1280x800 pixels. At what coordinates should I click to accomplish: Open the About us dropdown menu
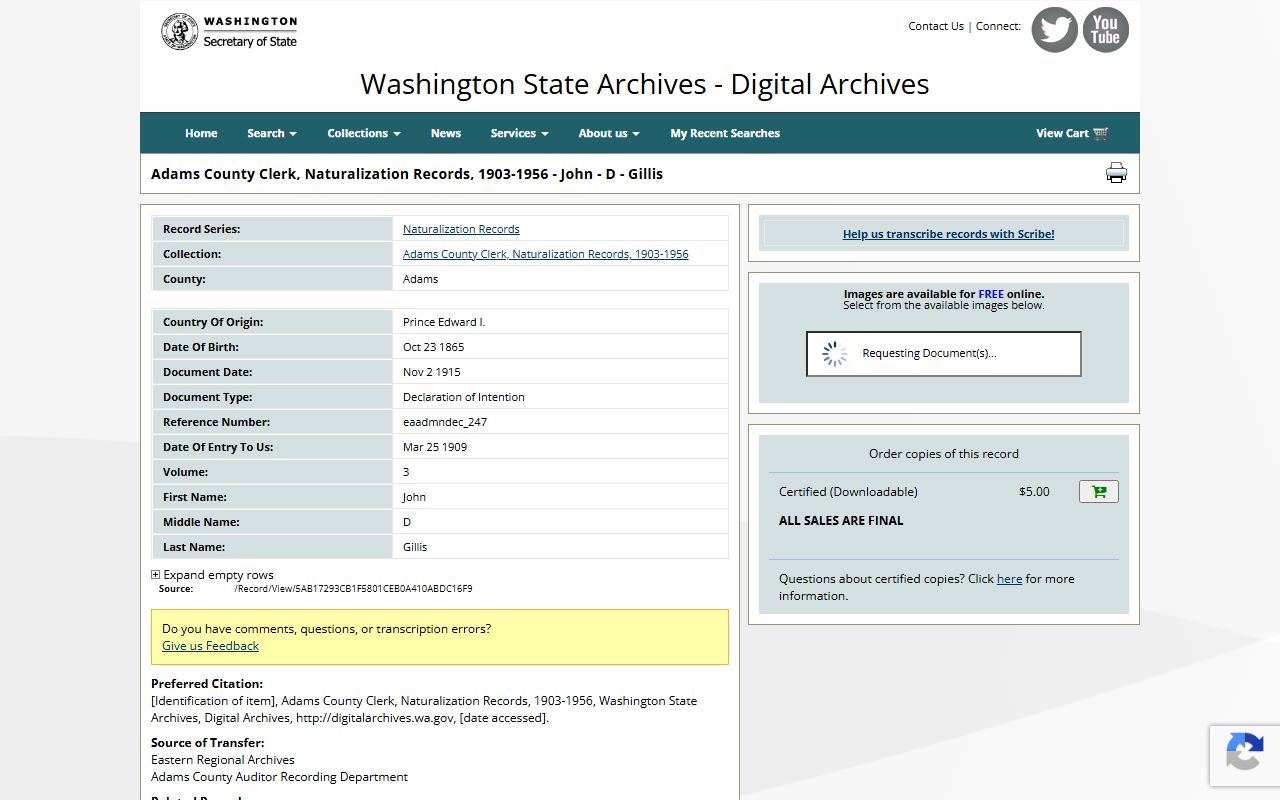(609, 133)
